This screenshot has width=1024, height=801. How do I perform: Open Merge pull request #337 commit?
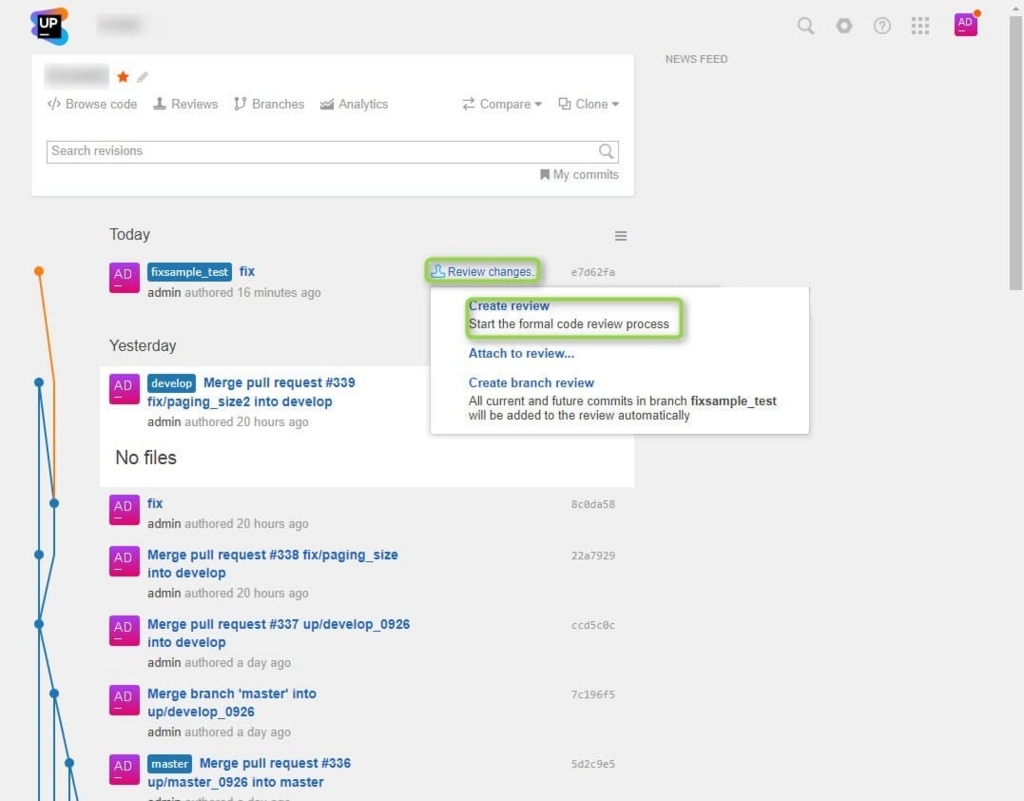pyautogui.click(x=278, y=633)
